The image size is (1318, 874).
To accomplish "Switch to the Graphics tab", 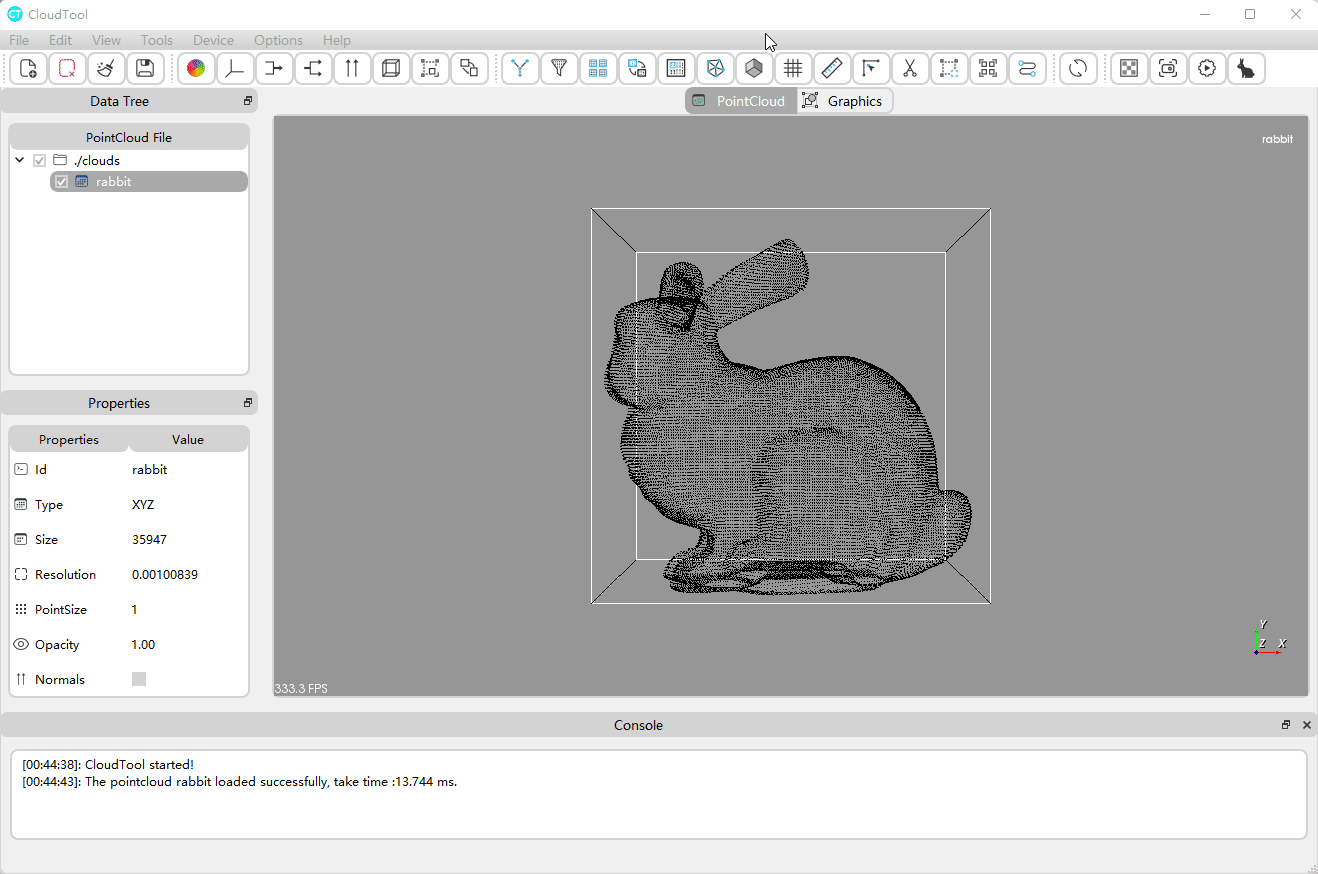I will point(844,101).
